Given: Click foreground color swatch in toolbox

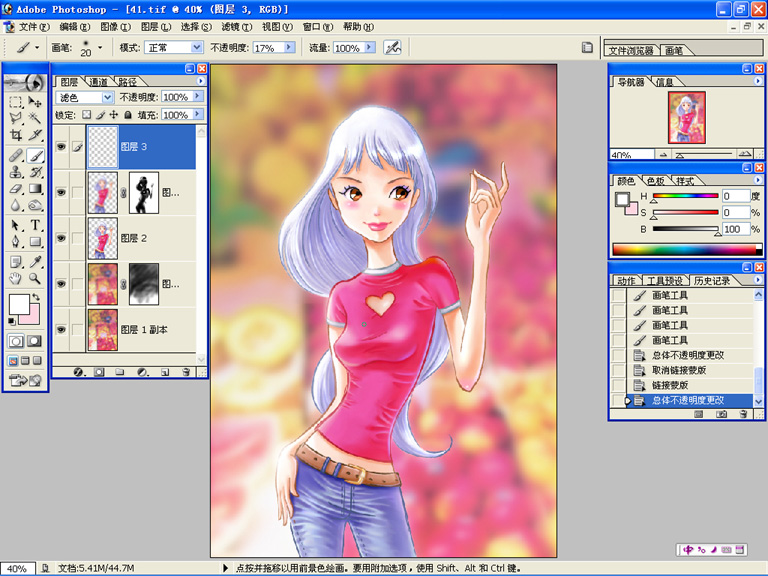Looking at the screenshot, I should [19, 304].
